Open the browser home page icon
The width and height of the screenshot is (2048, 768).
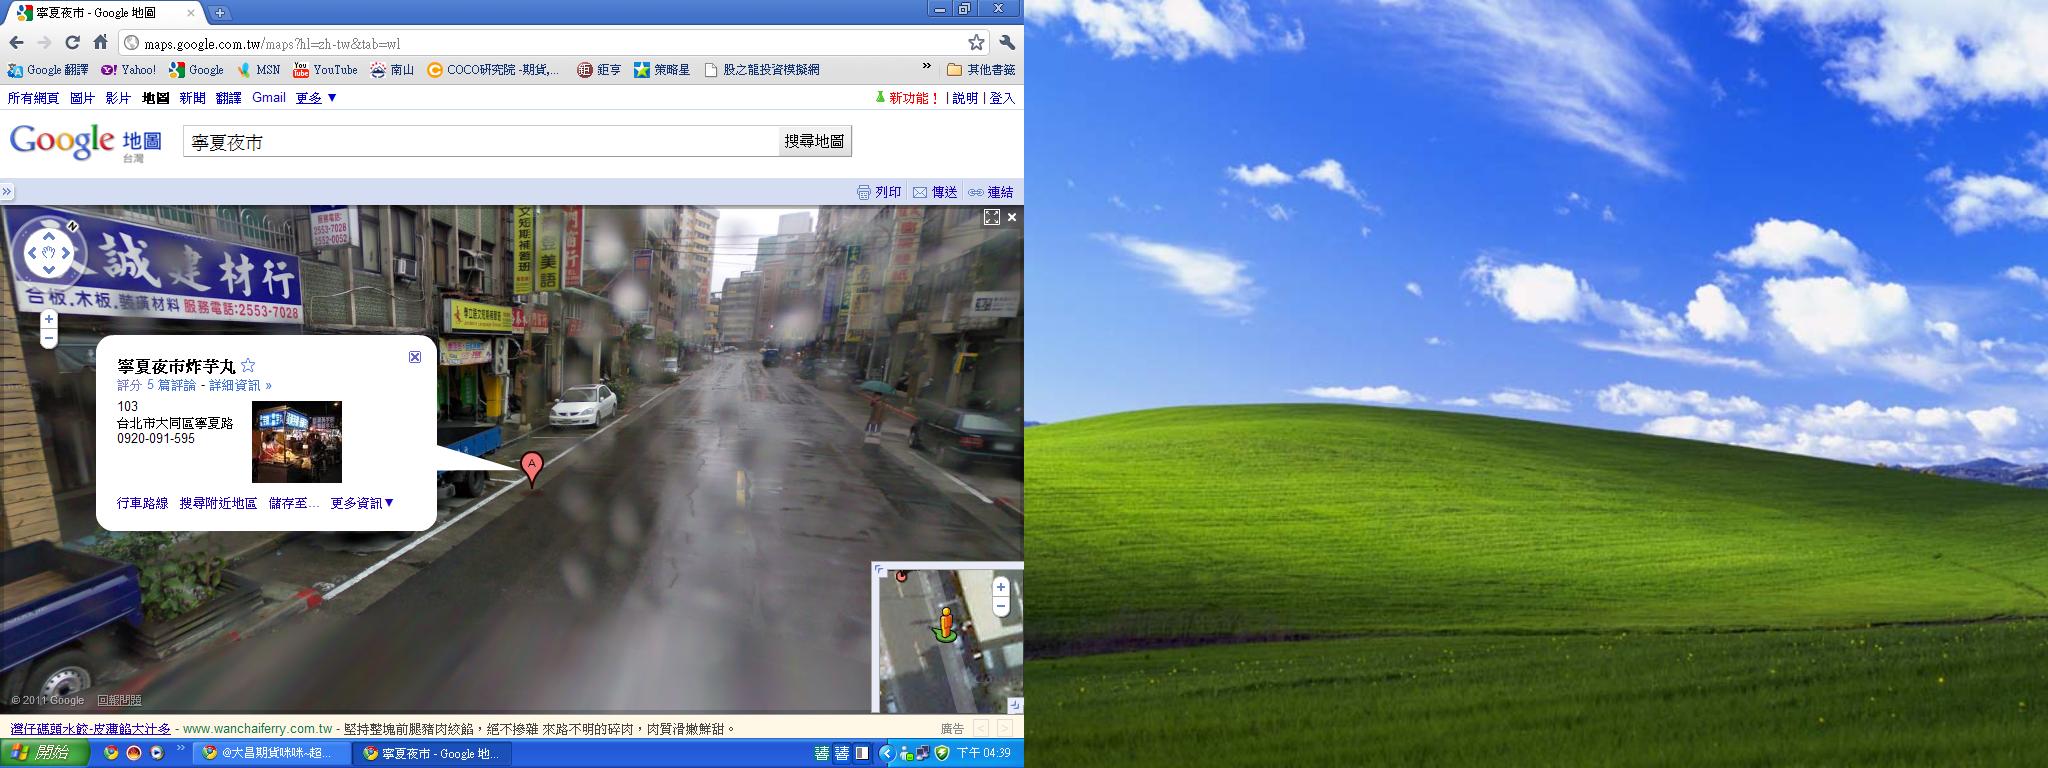click(100, 42)
